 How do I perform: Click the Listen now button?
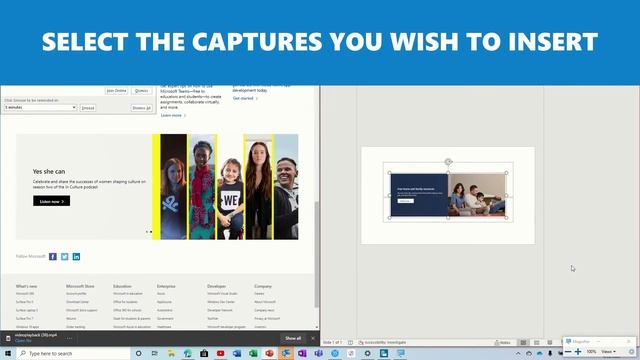pyautogui.click(x=51, y=201)
